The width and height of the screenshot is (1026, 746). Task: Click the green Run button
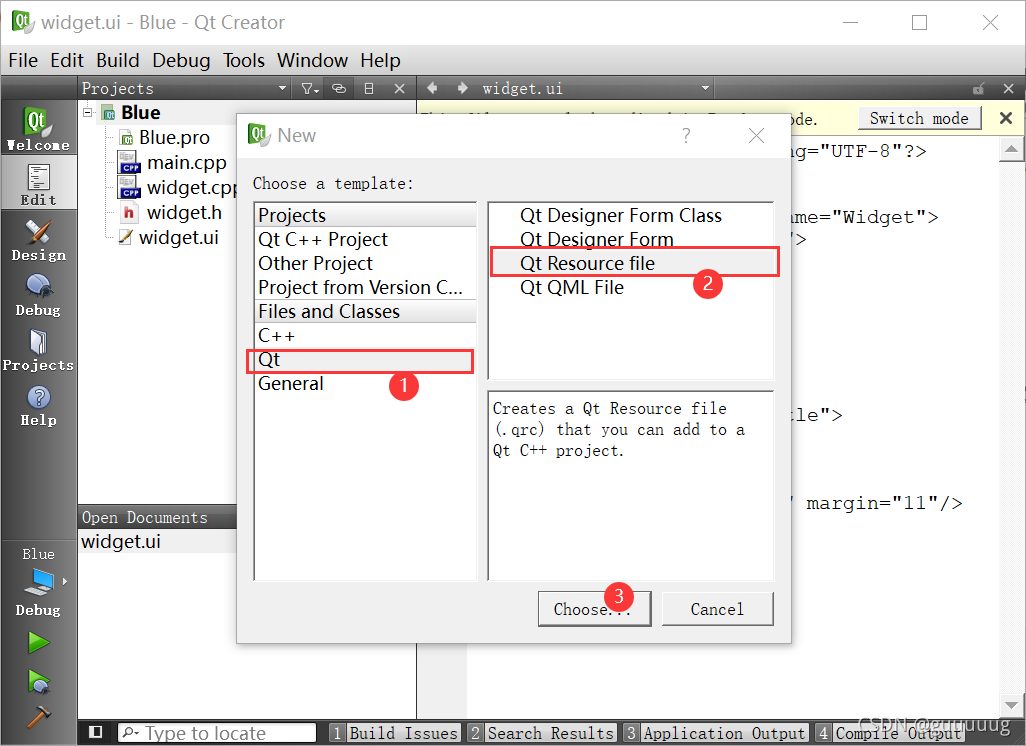click(39, 643)
